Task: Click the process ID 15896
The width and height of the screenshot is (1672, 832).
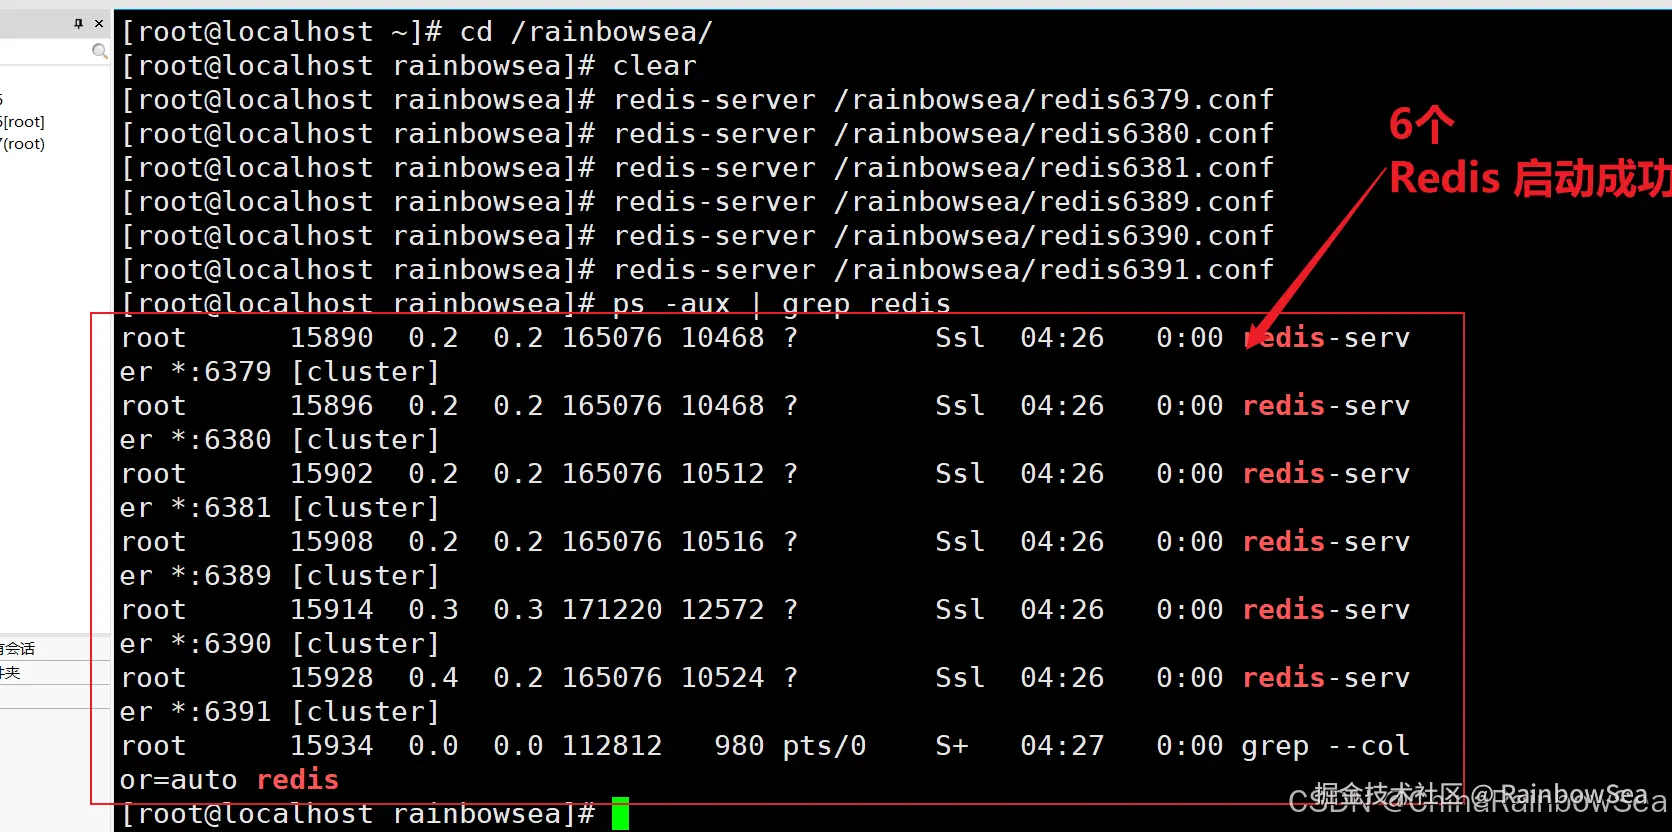Action: click(331, 405)
